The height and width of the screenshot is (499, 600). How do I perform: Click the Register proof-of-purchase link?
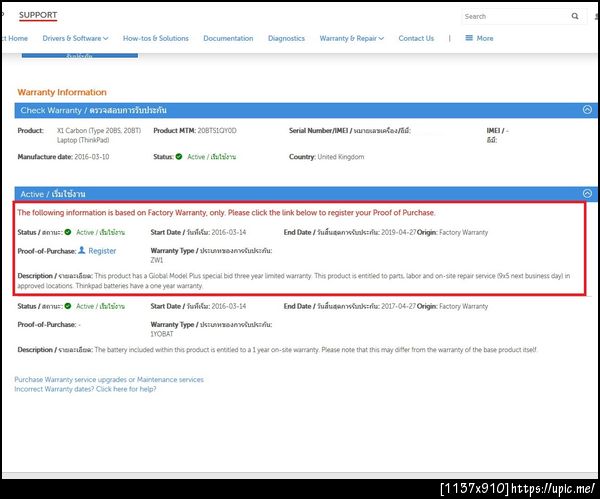pos(102,251)
